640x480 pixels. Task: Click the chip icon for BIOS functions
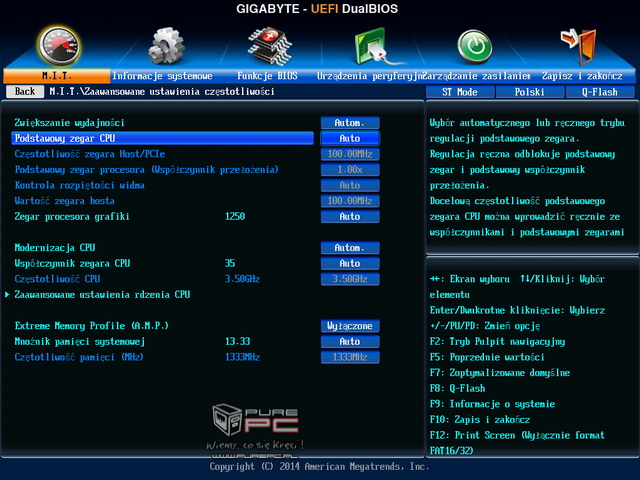pos(270,46)
